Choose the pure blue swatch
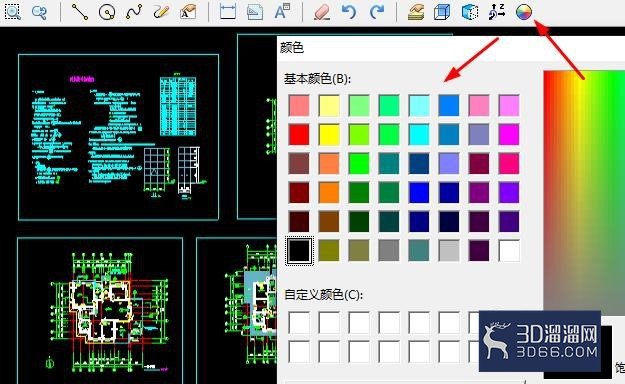The image size is (625, 384). tap(419, 193)
